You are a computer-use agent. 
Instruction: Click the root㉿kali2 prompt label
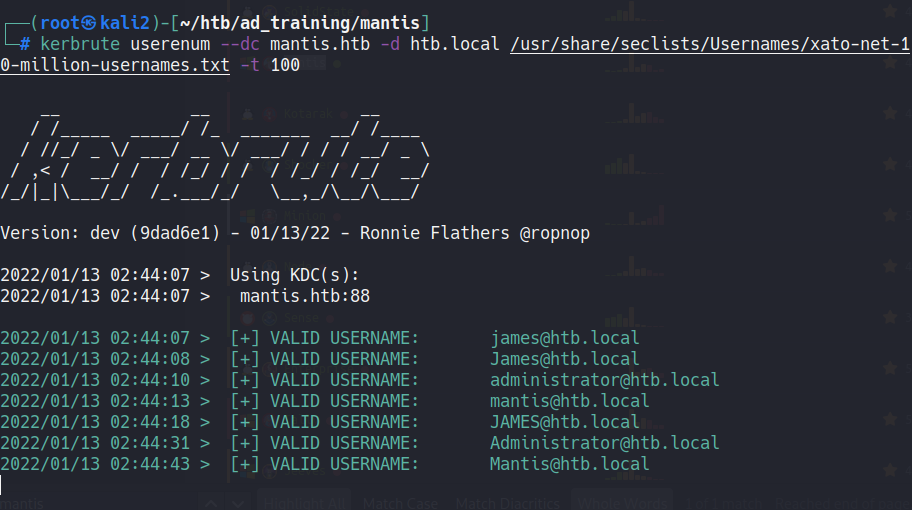click(x=97, y=22)
